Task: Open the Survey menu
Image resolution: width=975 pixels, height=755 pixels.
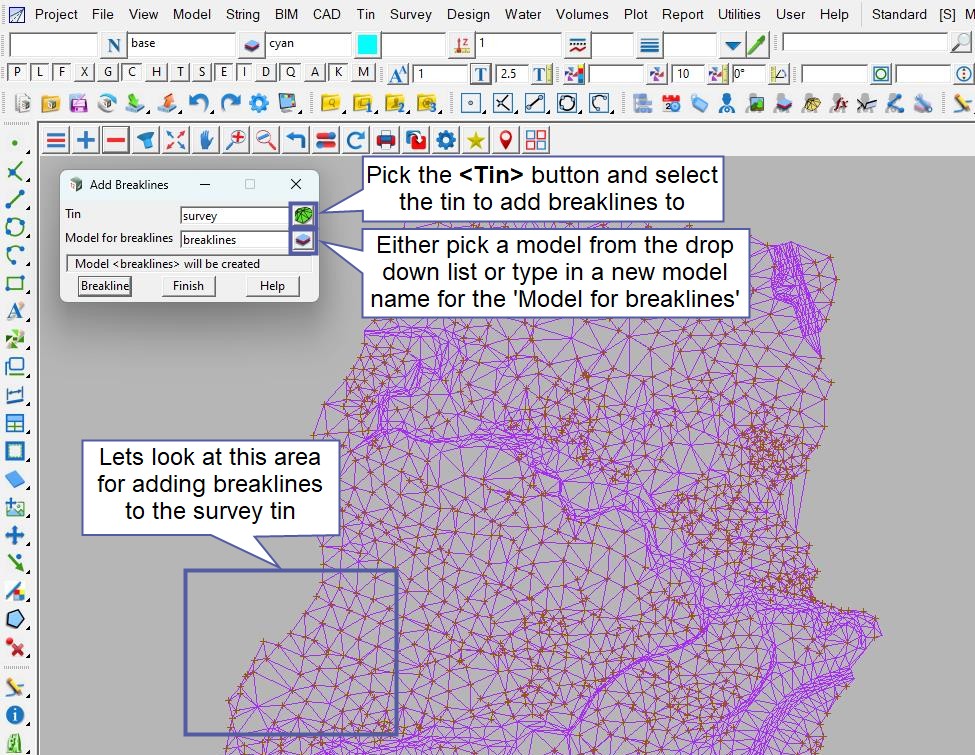Action: [410, 14]
